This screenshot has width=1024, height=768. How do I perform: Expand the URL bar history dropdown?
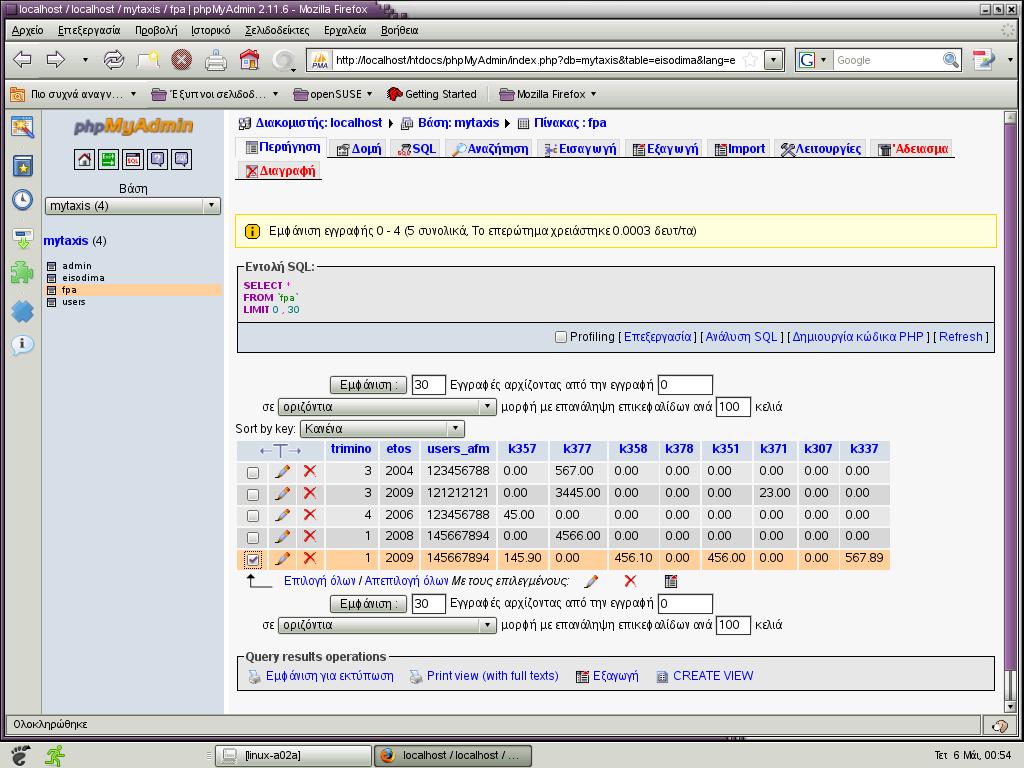(774, 60)
